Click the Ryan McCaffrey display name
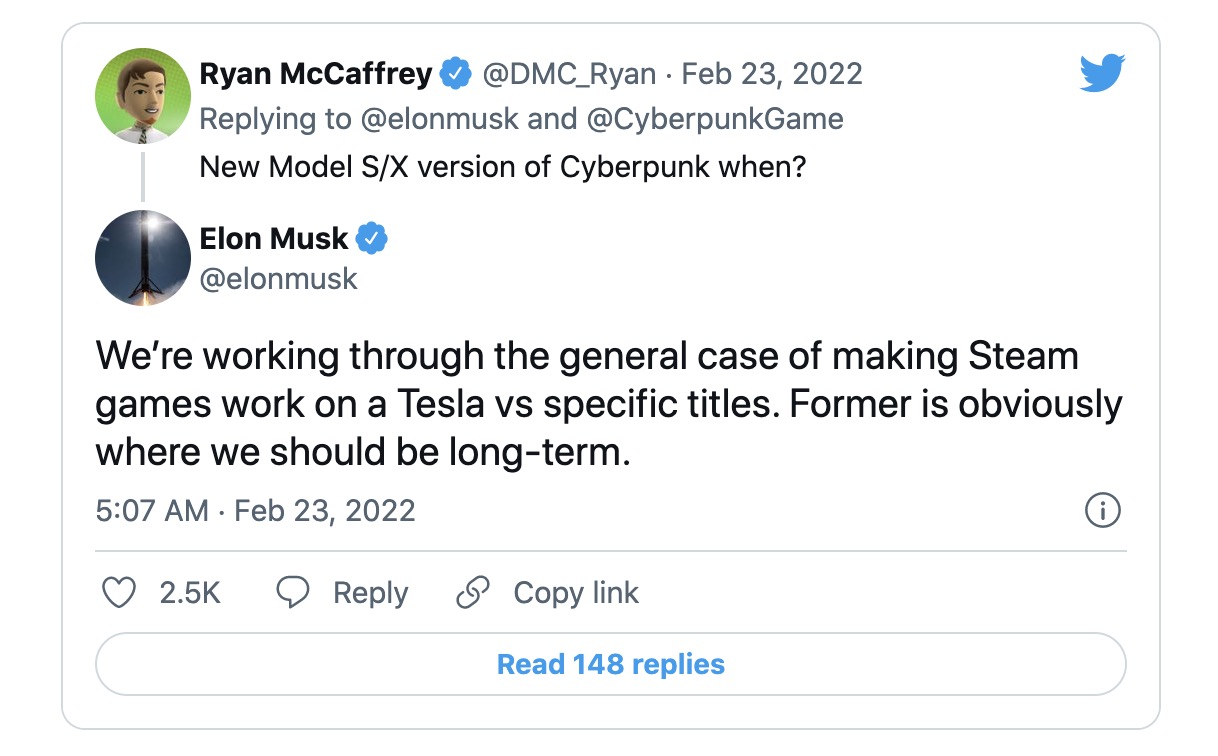This screenshot has height=756, width=1218. point(316,74)
